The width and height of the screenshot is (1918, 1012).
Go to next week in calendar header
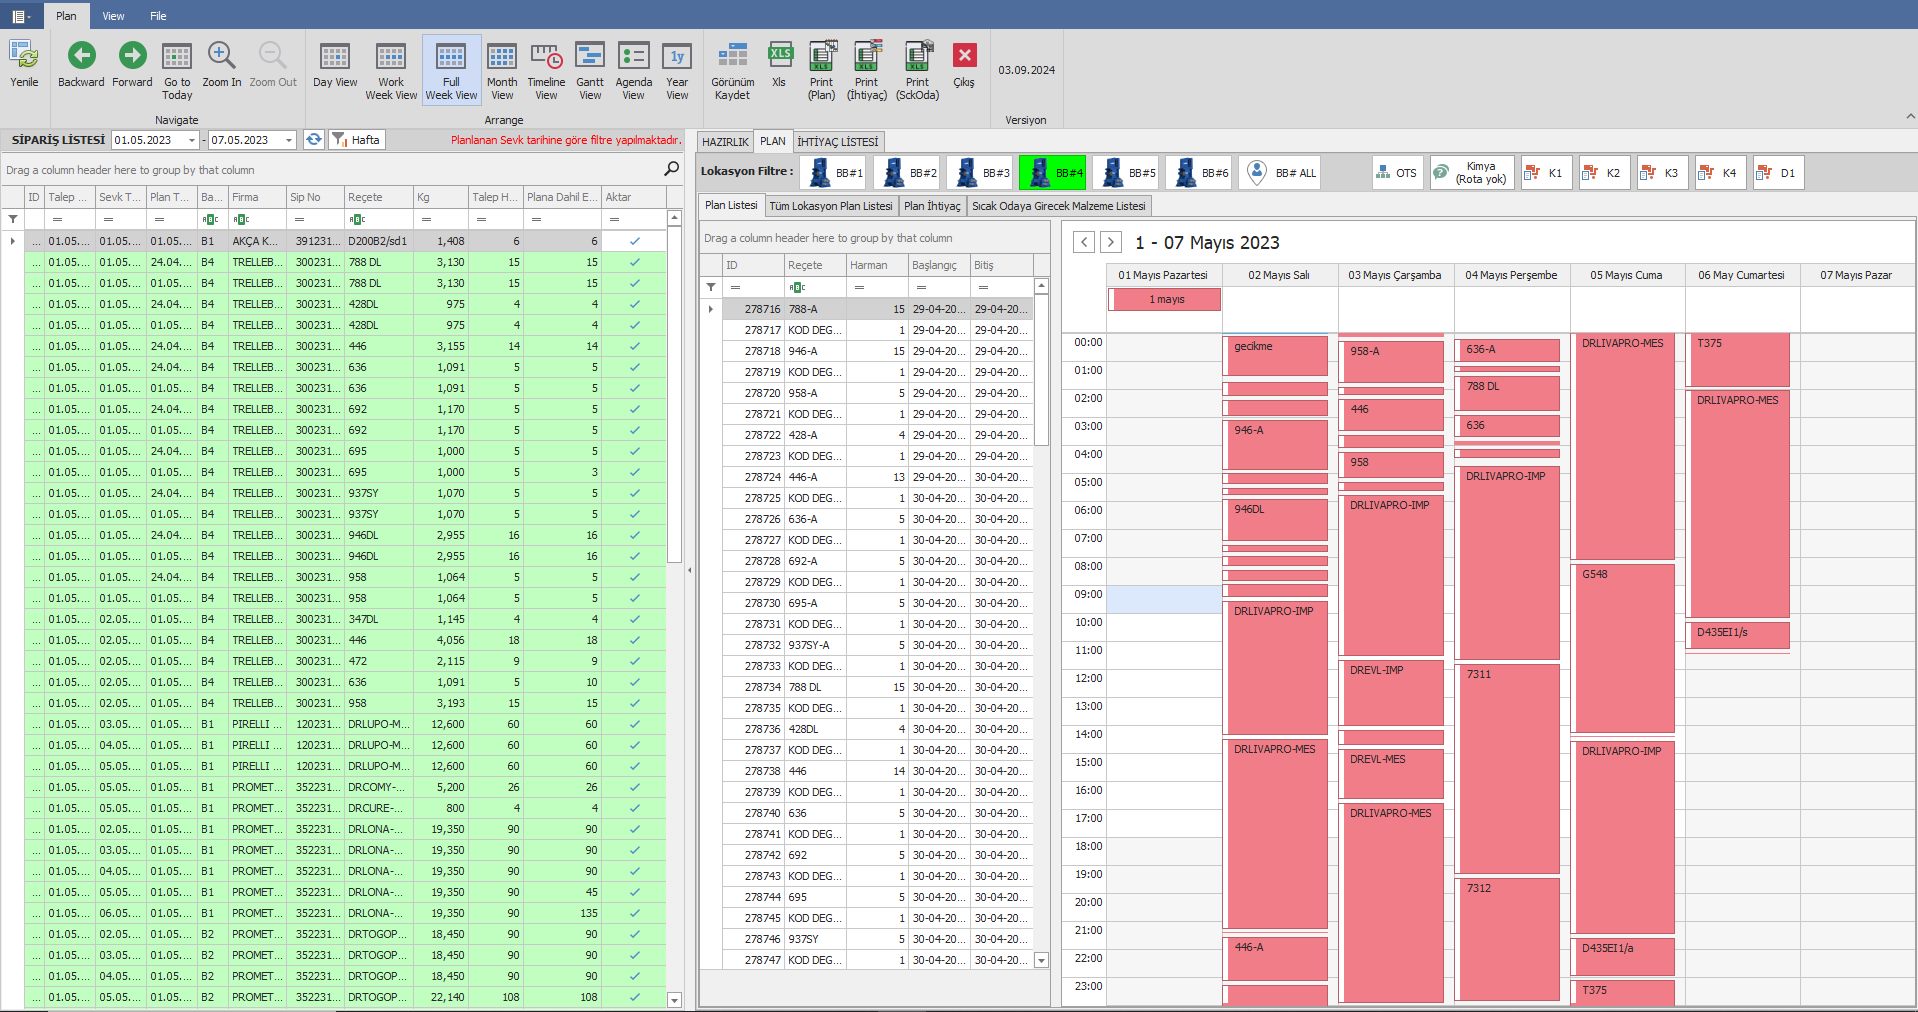[1110, 242]
